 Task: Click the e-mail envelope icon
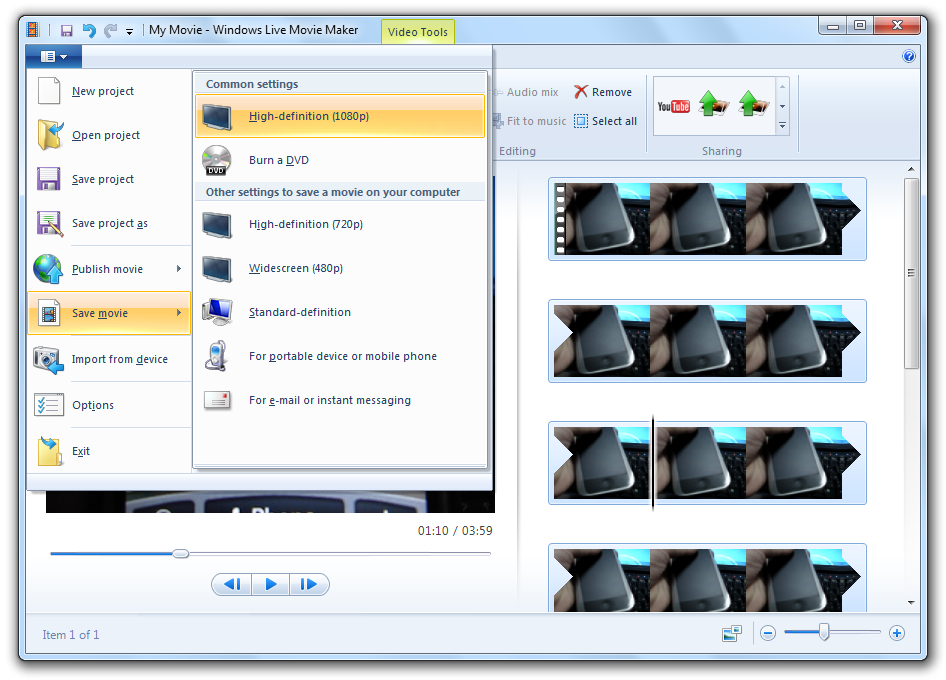point(217,400)
